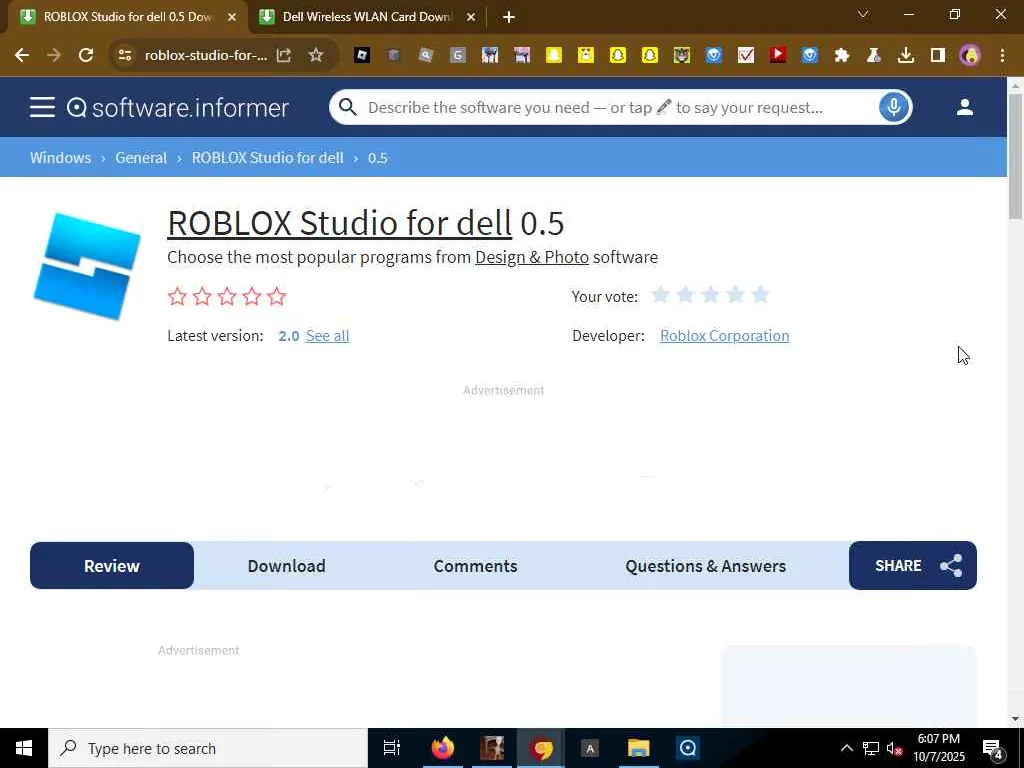
Task: Go back with the browser back arrow
Action: click(x=22, y=56)
